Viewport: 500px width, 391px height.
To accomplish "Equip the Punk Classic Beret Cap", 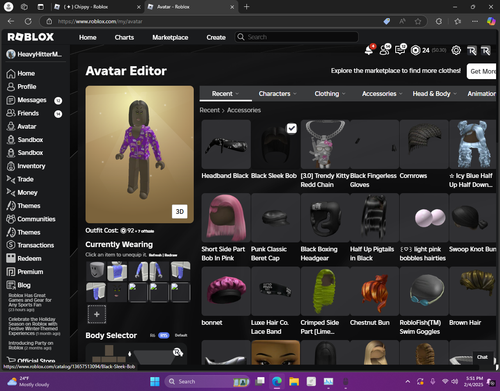I will tap(276, 218).
